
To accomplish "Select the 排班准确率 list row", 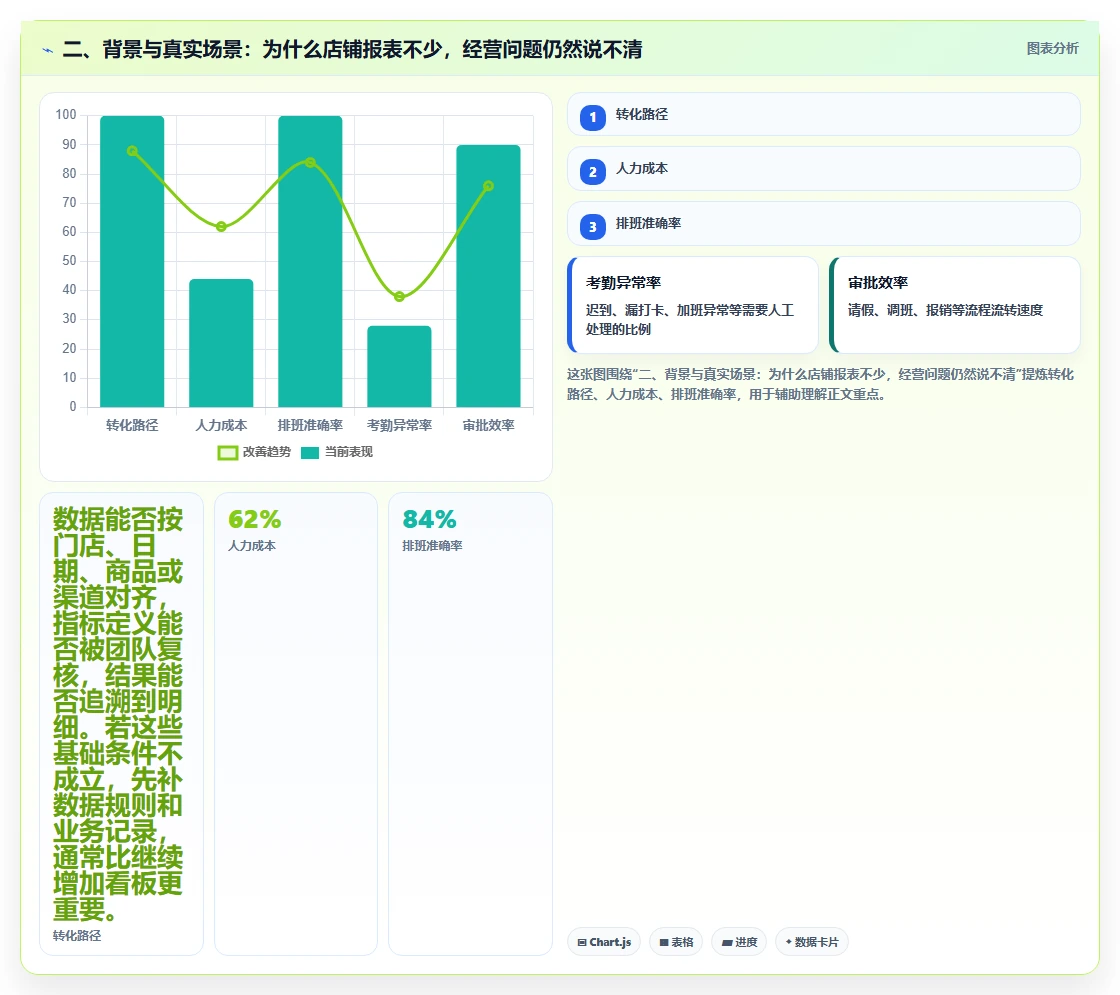I will tap(824, 224).
